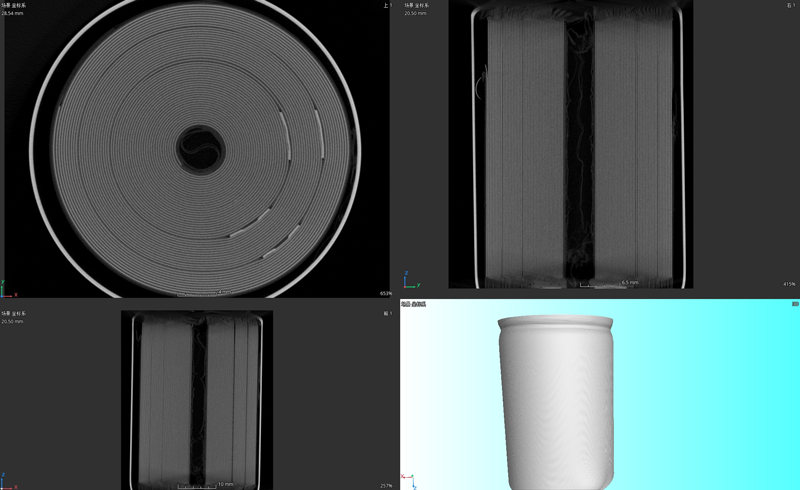
Task: Select the 3D rendered battery can model
Action: (557, 400)
